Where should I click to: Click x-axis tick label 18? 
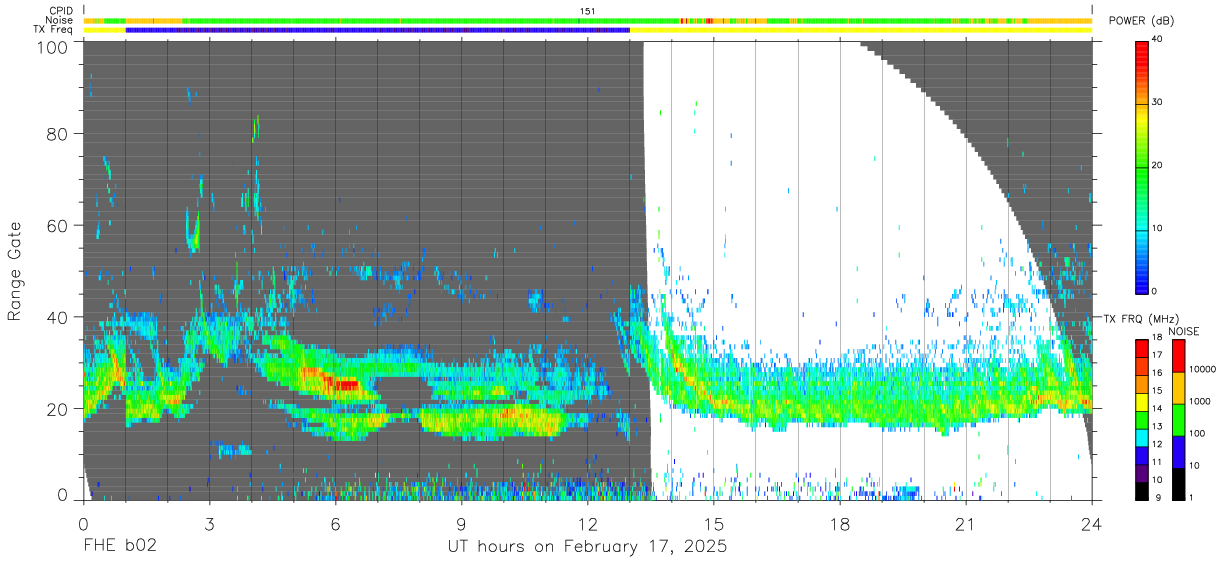(840, 523)
